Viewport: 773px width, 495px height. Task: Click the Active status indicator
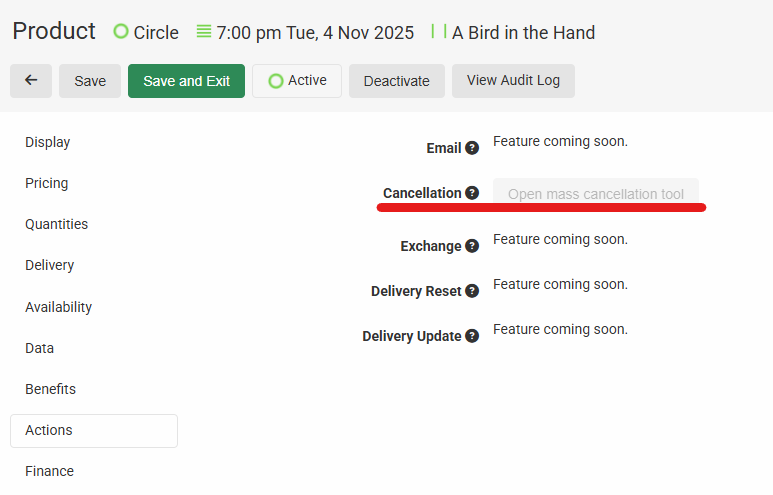(x=297, y=81)
